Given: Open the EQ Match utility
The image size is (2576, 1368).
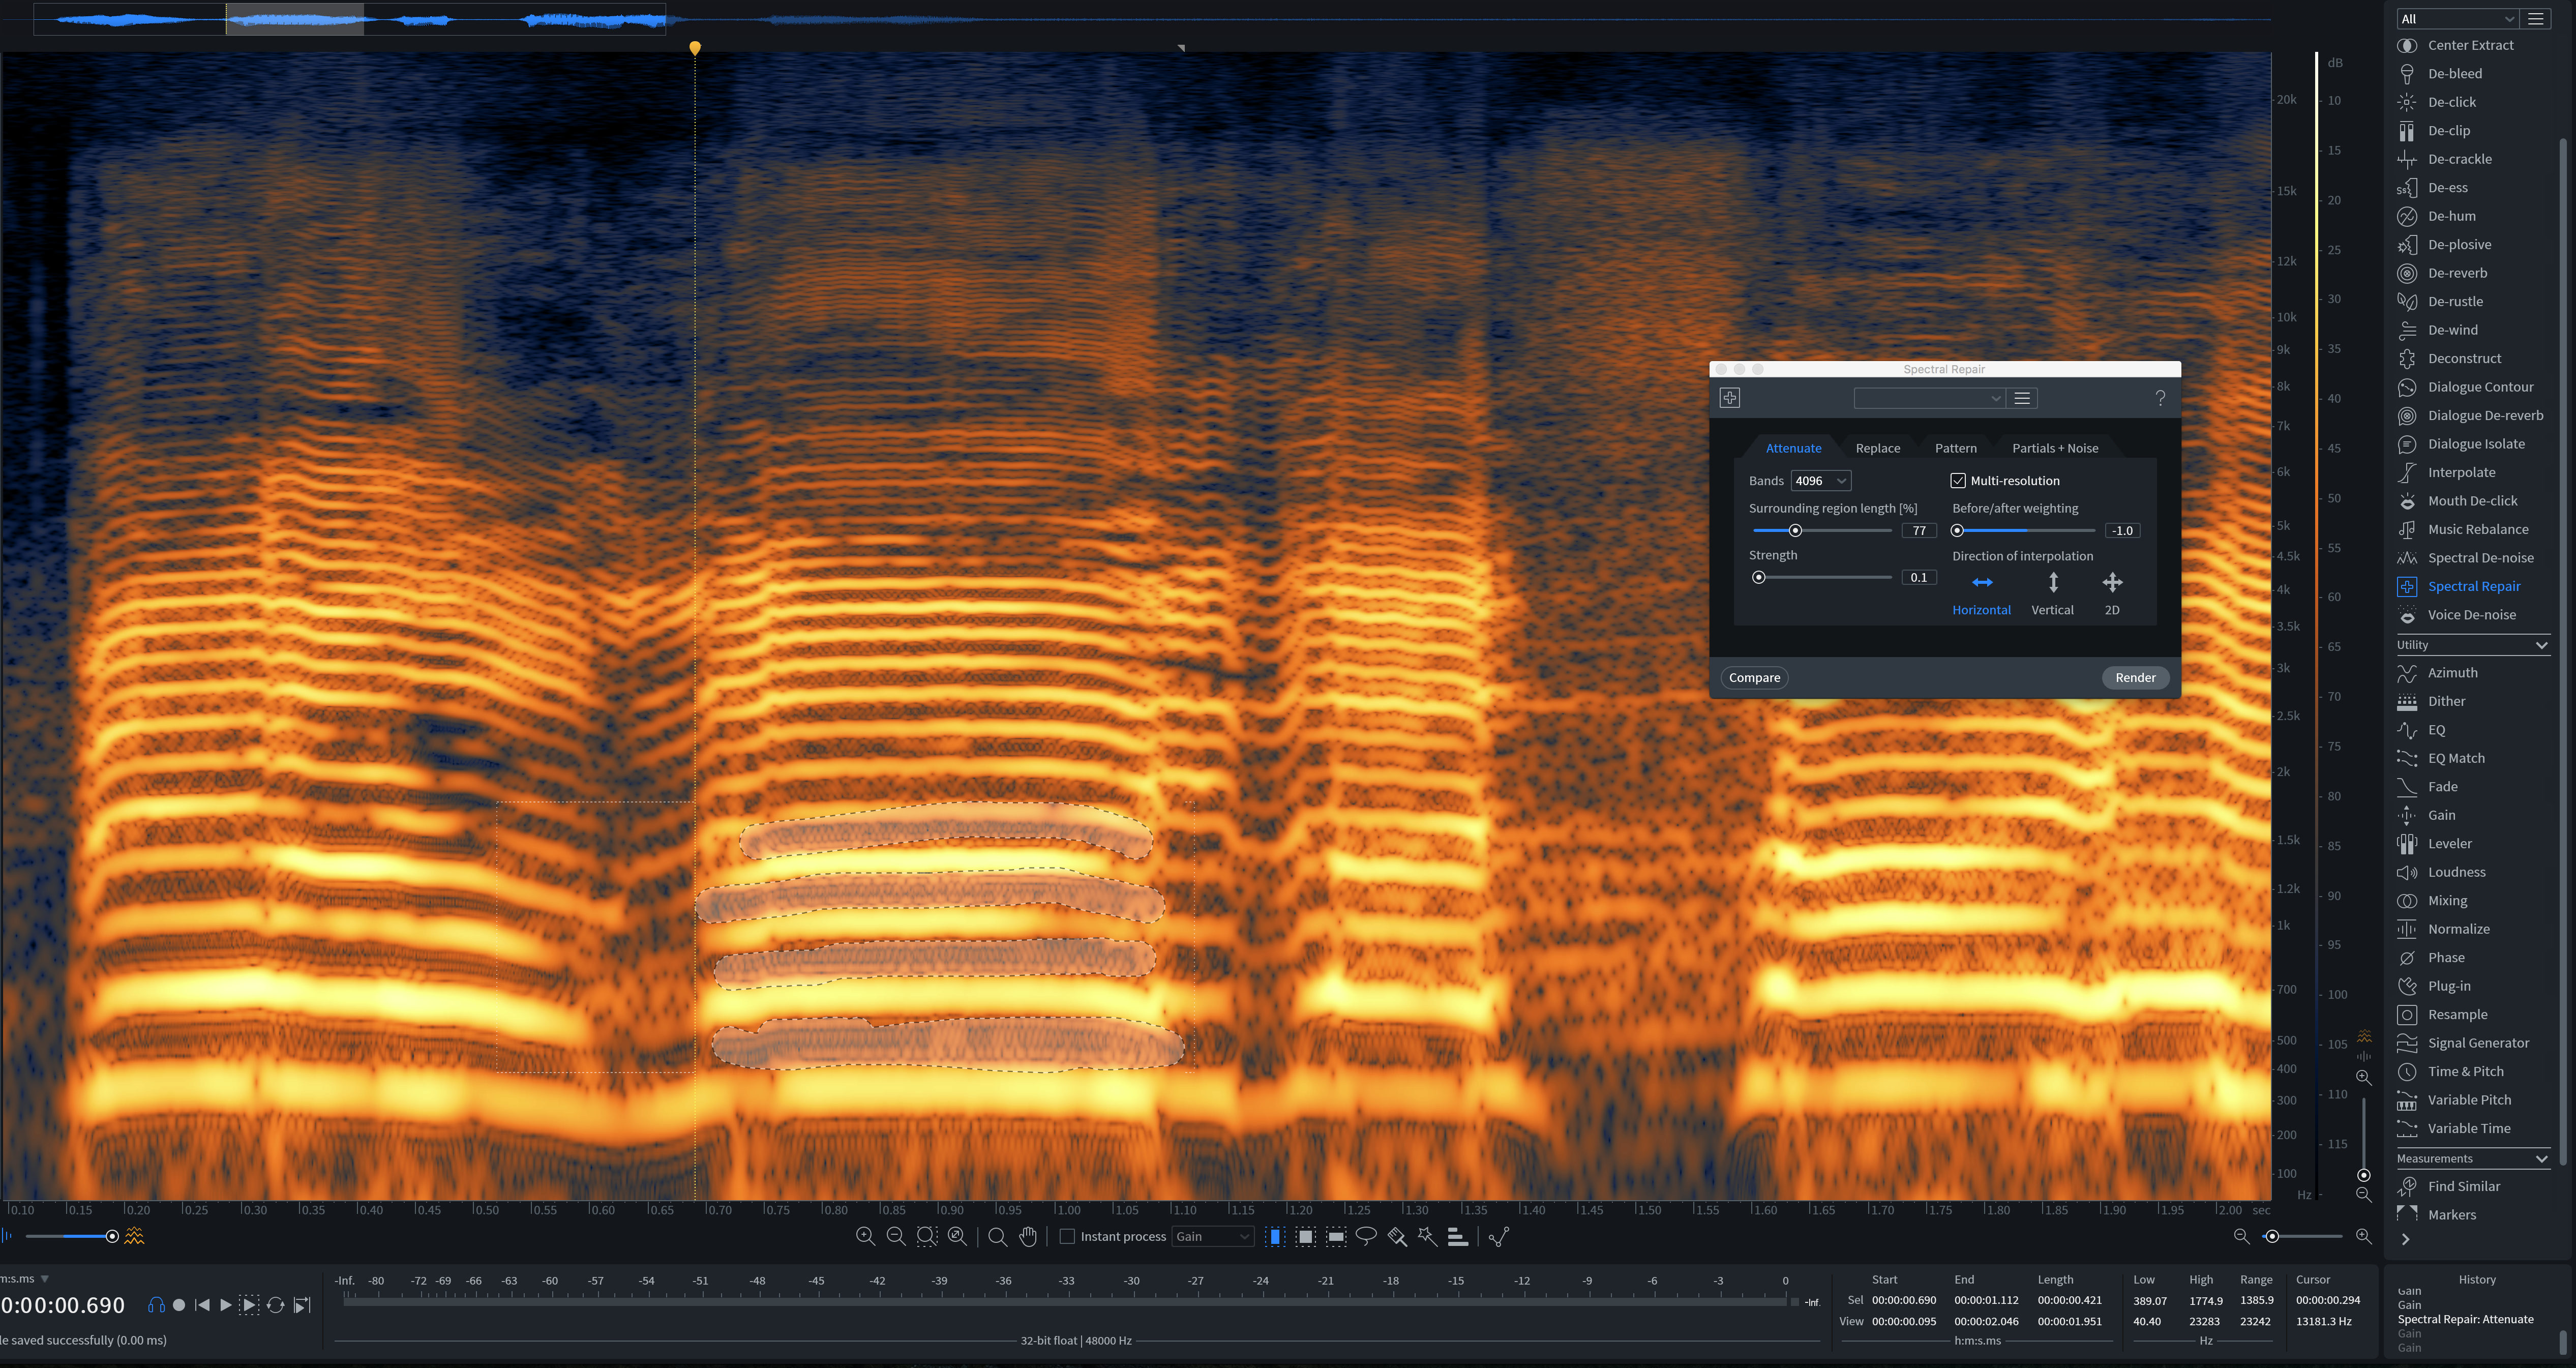Looking at the screenshot, I should [2455, 758].
